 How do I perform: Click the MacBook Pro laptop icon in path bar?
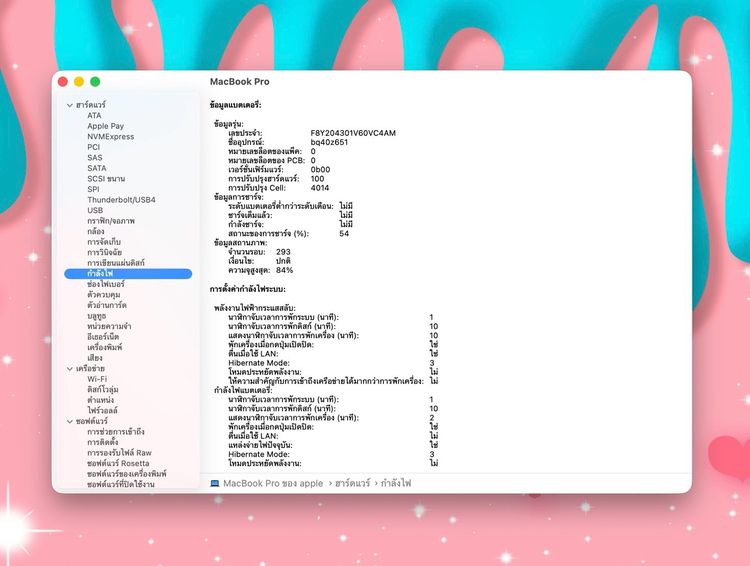pyautogui.click(x=215, y=483)
